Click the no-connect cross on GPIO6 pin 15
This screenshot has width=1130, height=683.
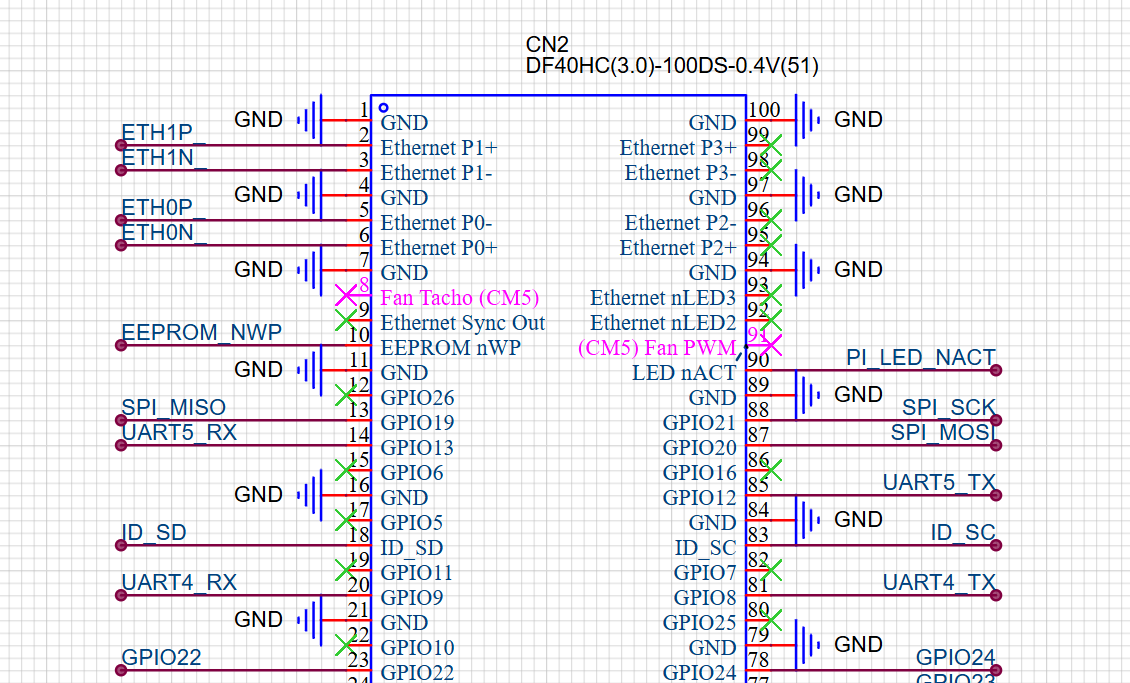coord(346,470)
